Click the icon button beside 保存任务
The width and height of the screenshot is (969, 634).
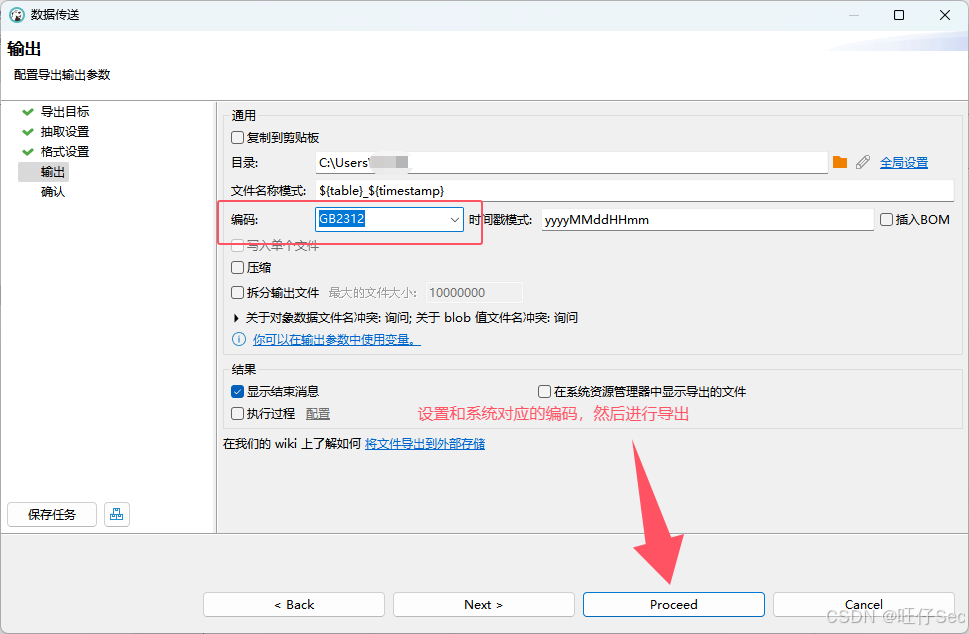point(117,514)
